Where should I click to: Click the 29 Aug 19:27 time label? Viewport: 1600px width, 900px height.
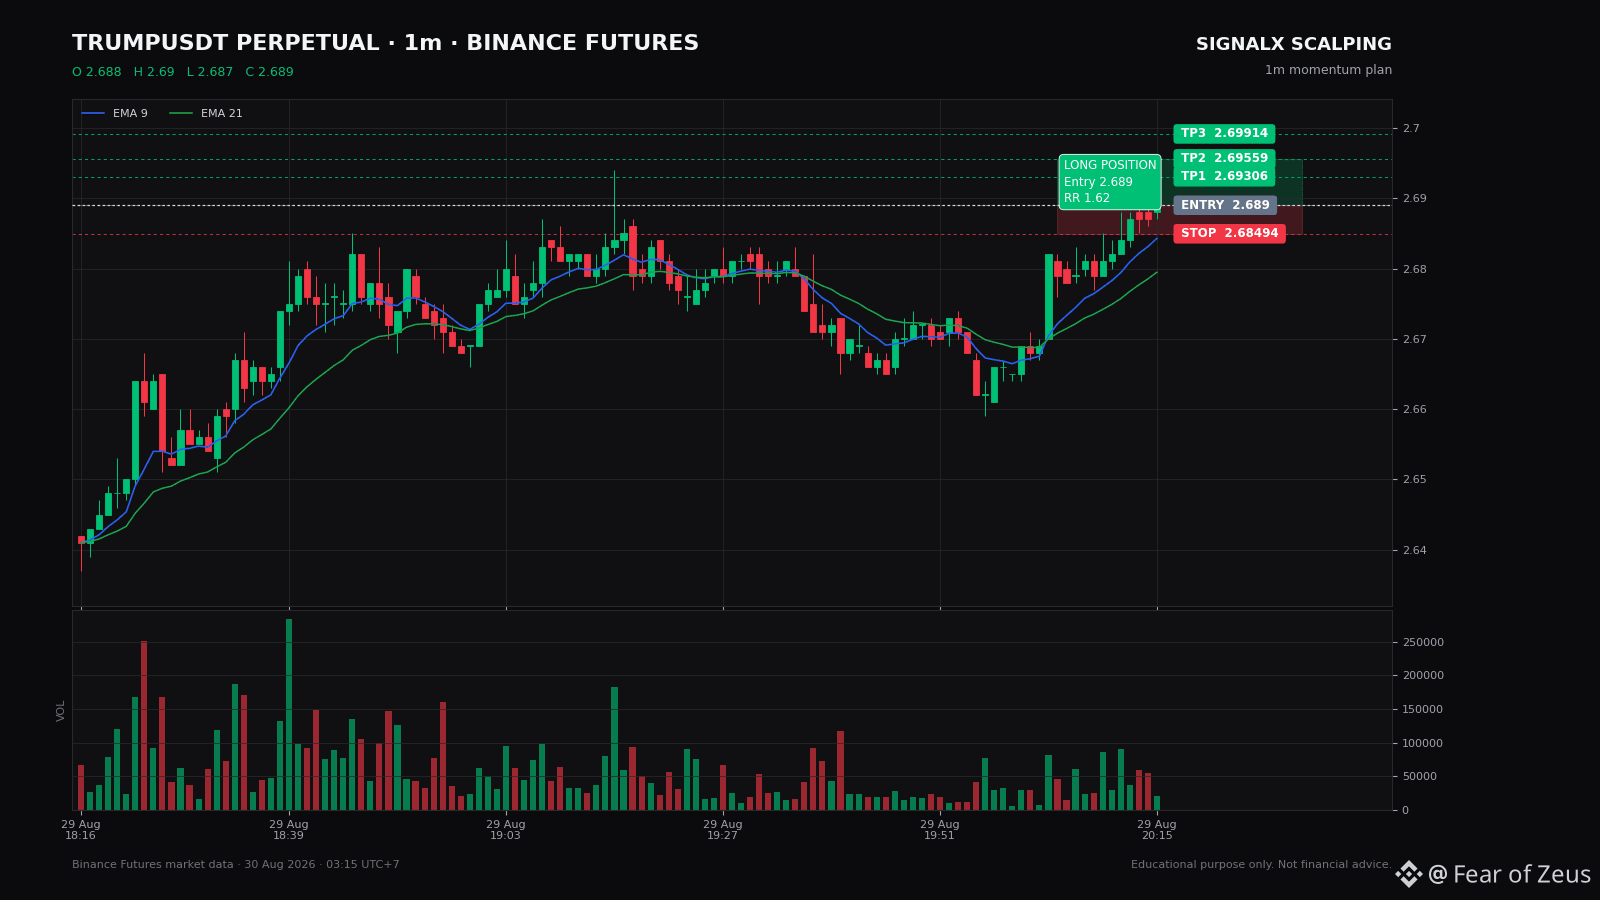723,830
